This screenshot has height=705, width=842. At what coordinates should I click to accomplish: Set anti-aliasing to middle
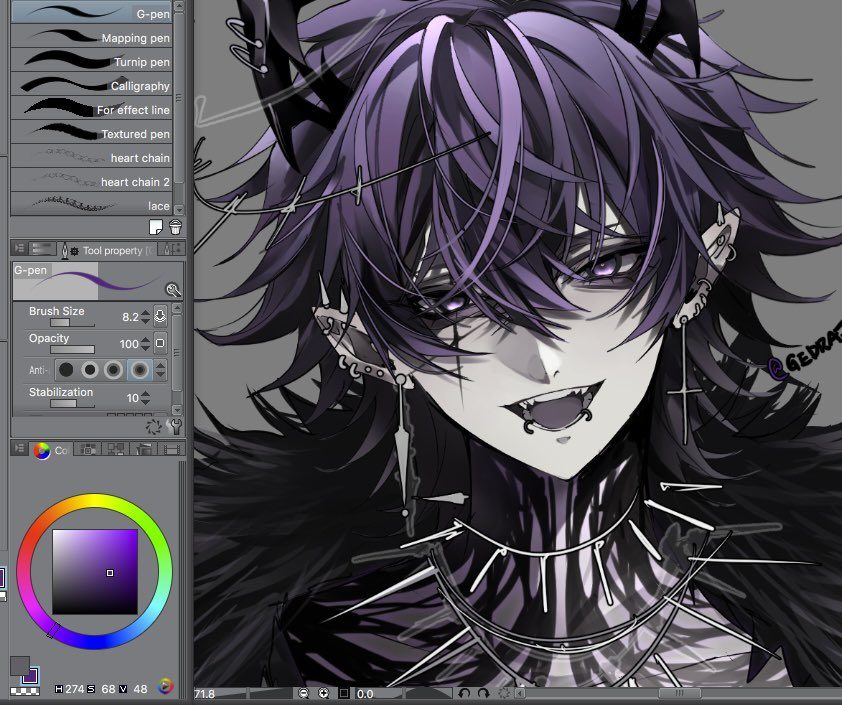point(113,369)
